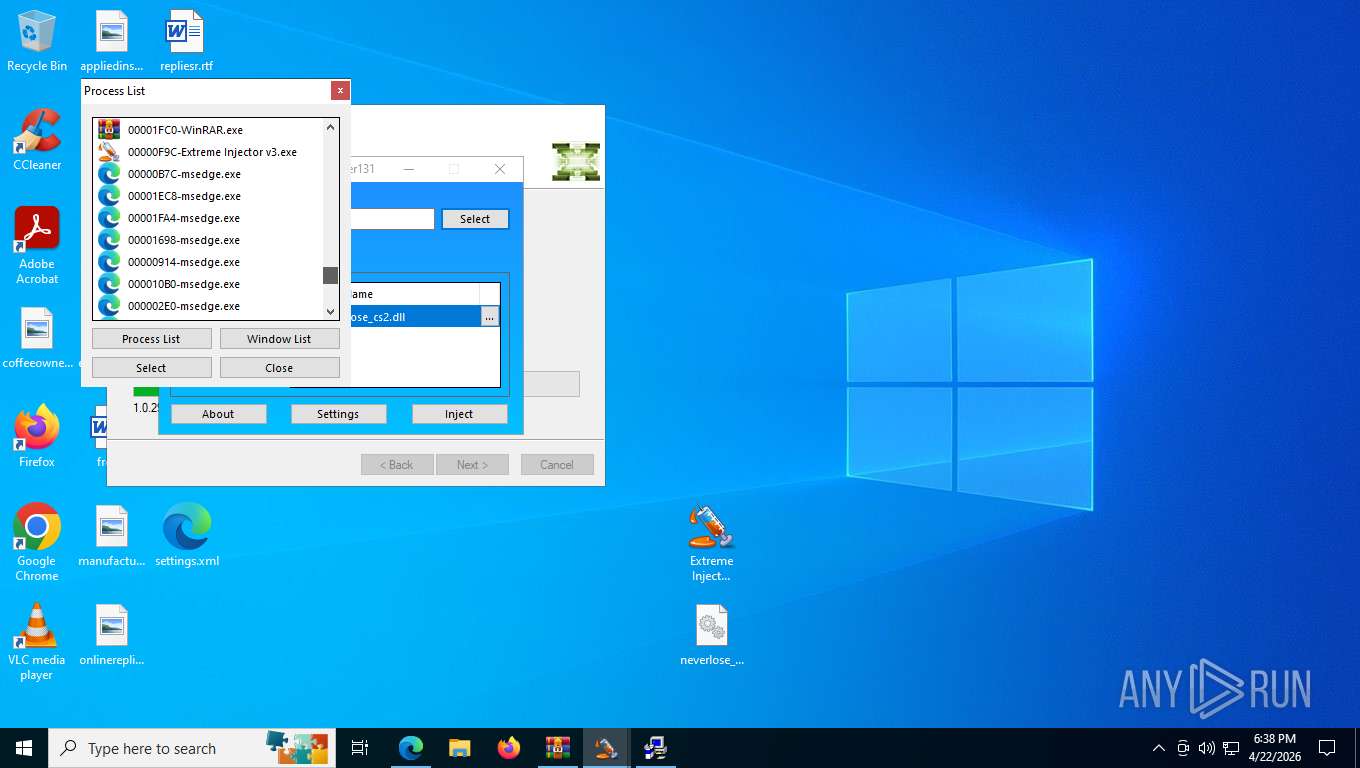Open Google Chrome desktop shortcut
This screenshot has width=1360, height=768.
click(37, 542)
